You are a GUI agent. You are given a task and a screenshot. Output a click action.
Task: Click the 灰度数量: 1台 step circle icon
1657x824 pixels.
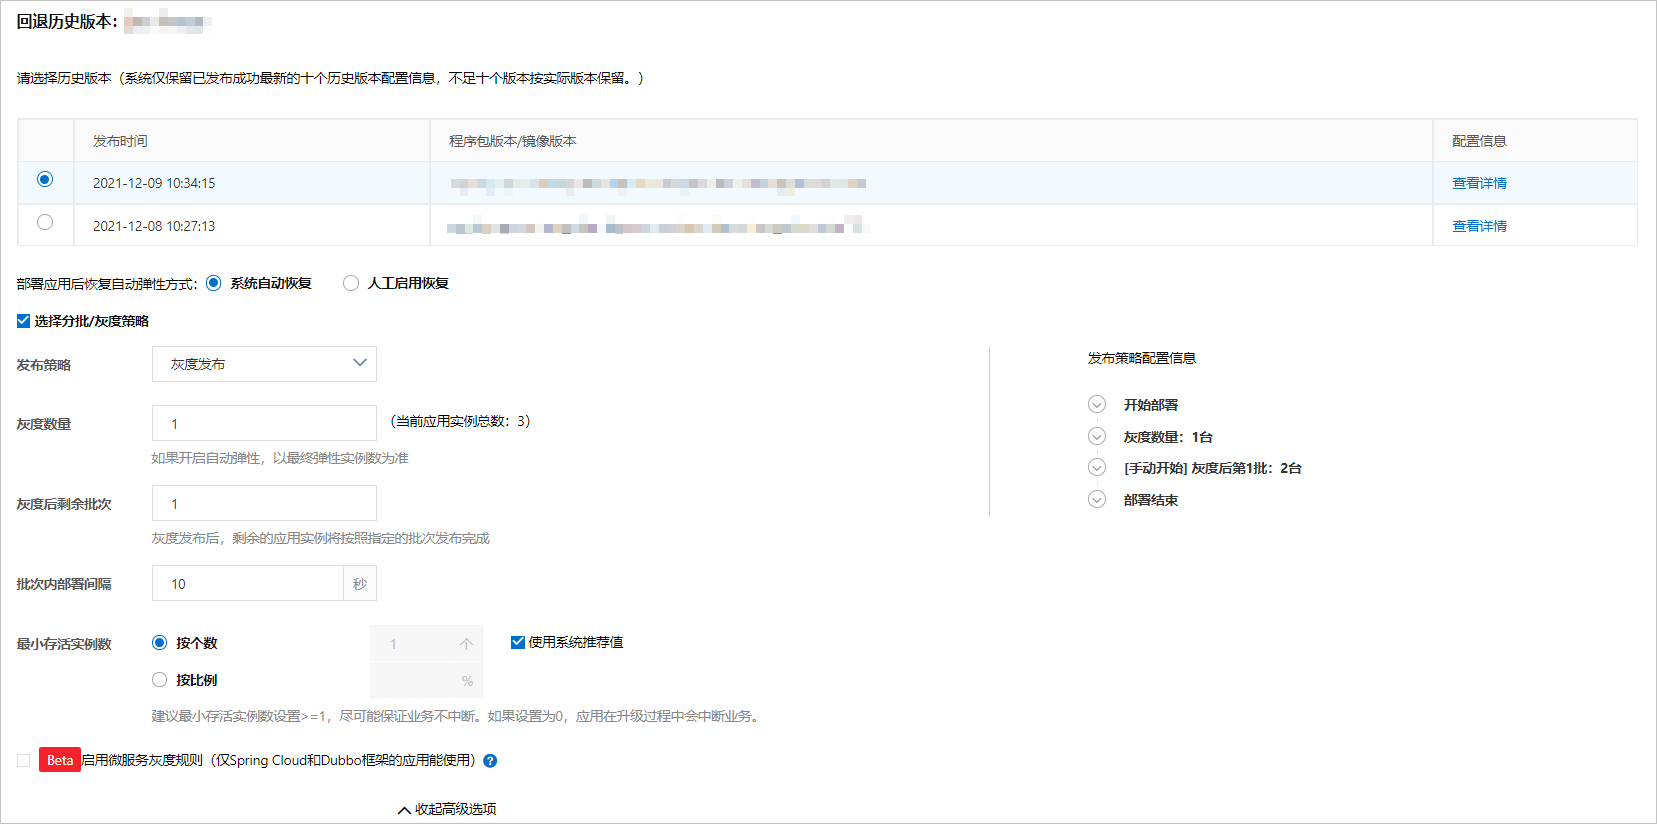tap(1097, 436)
